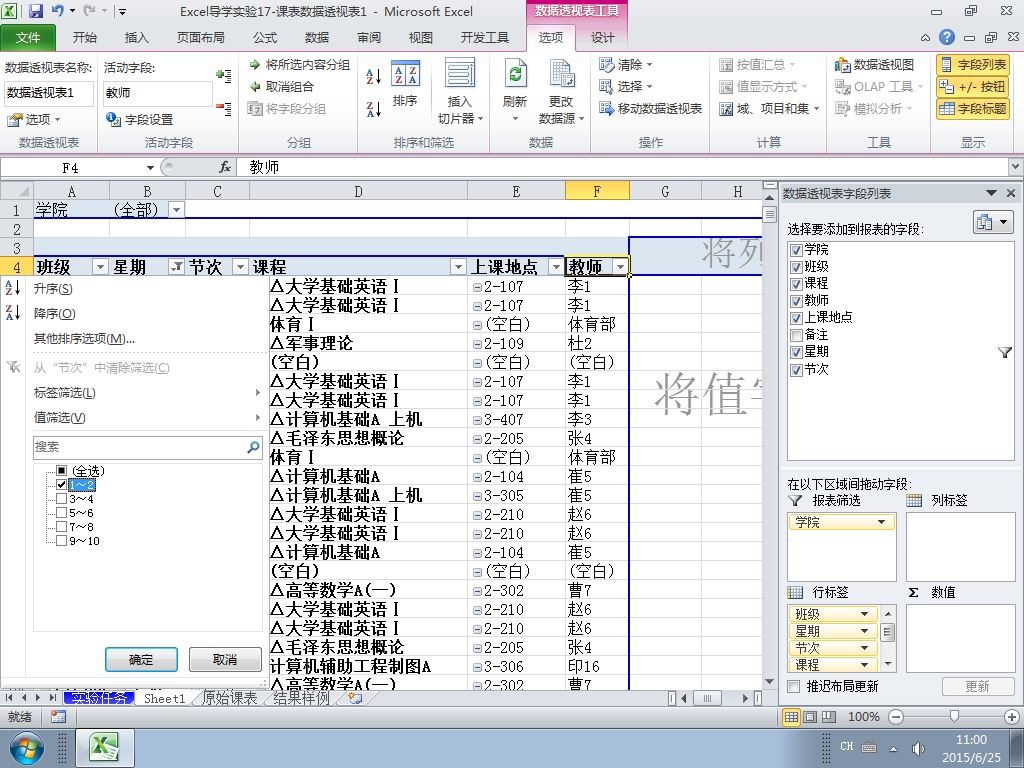Click collapse entire field icon
This screenshot has width=1024, height=768.
(223, 108)
